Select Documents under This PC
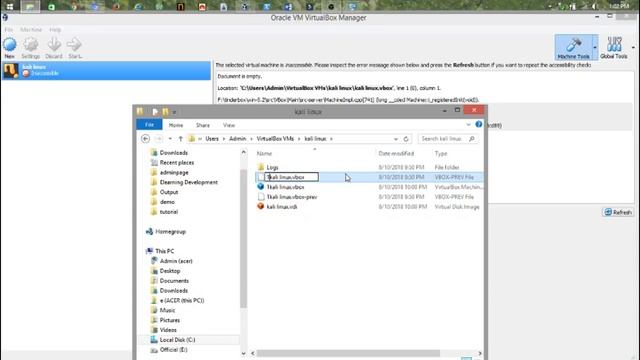The image size is (640, 360). click(174, 281)
